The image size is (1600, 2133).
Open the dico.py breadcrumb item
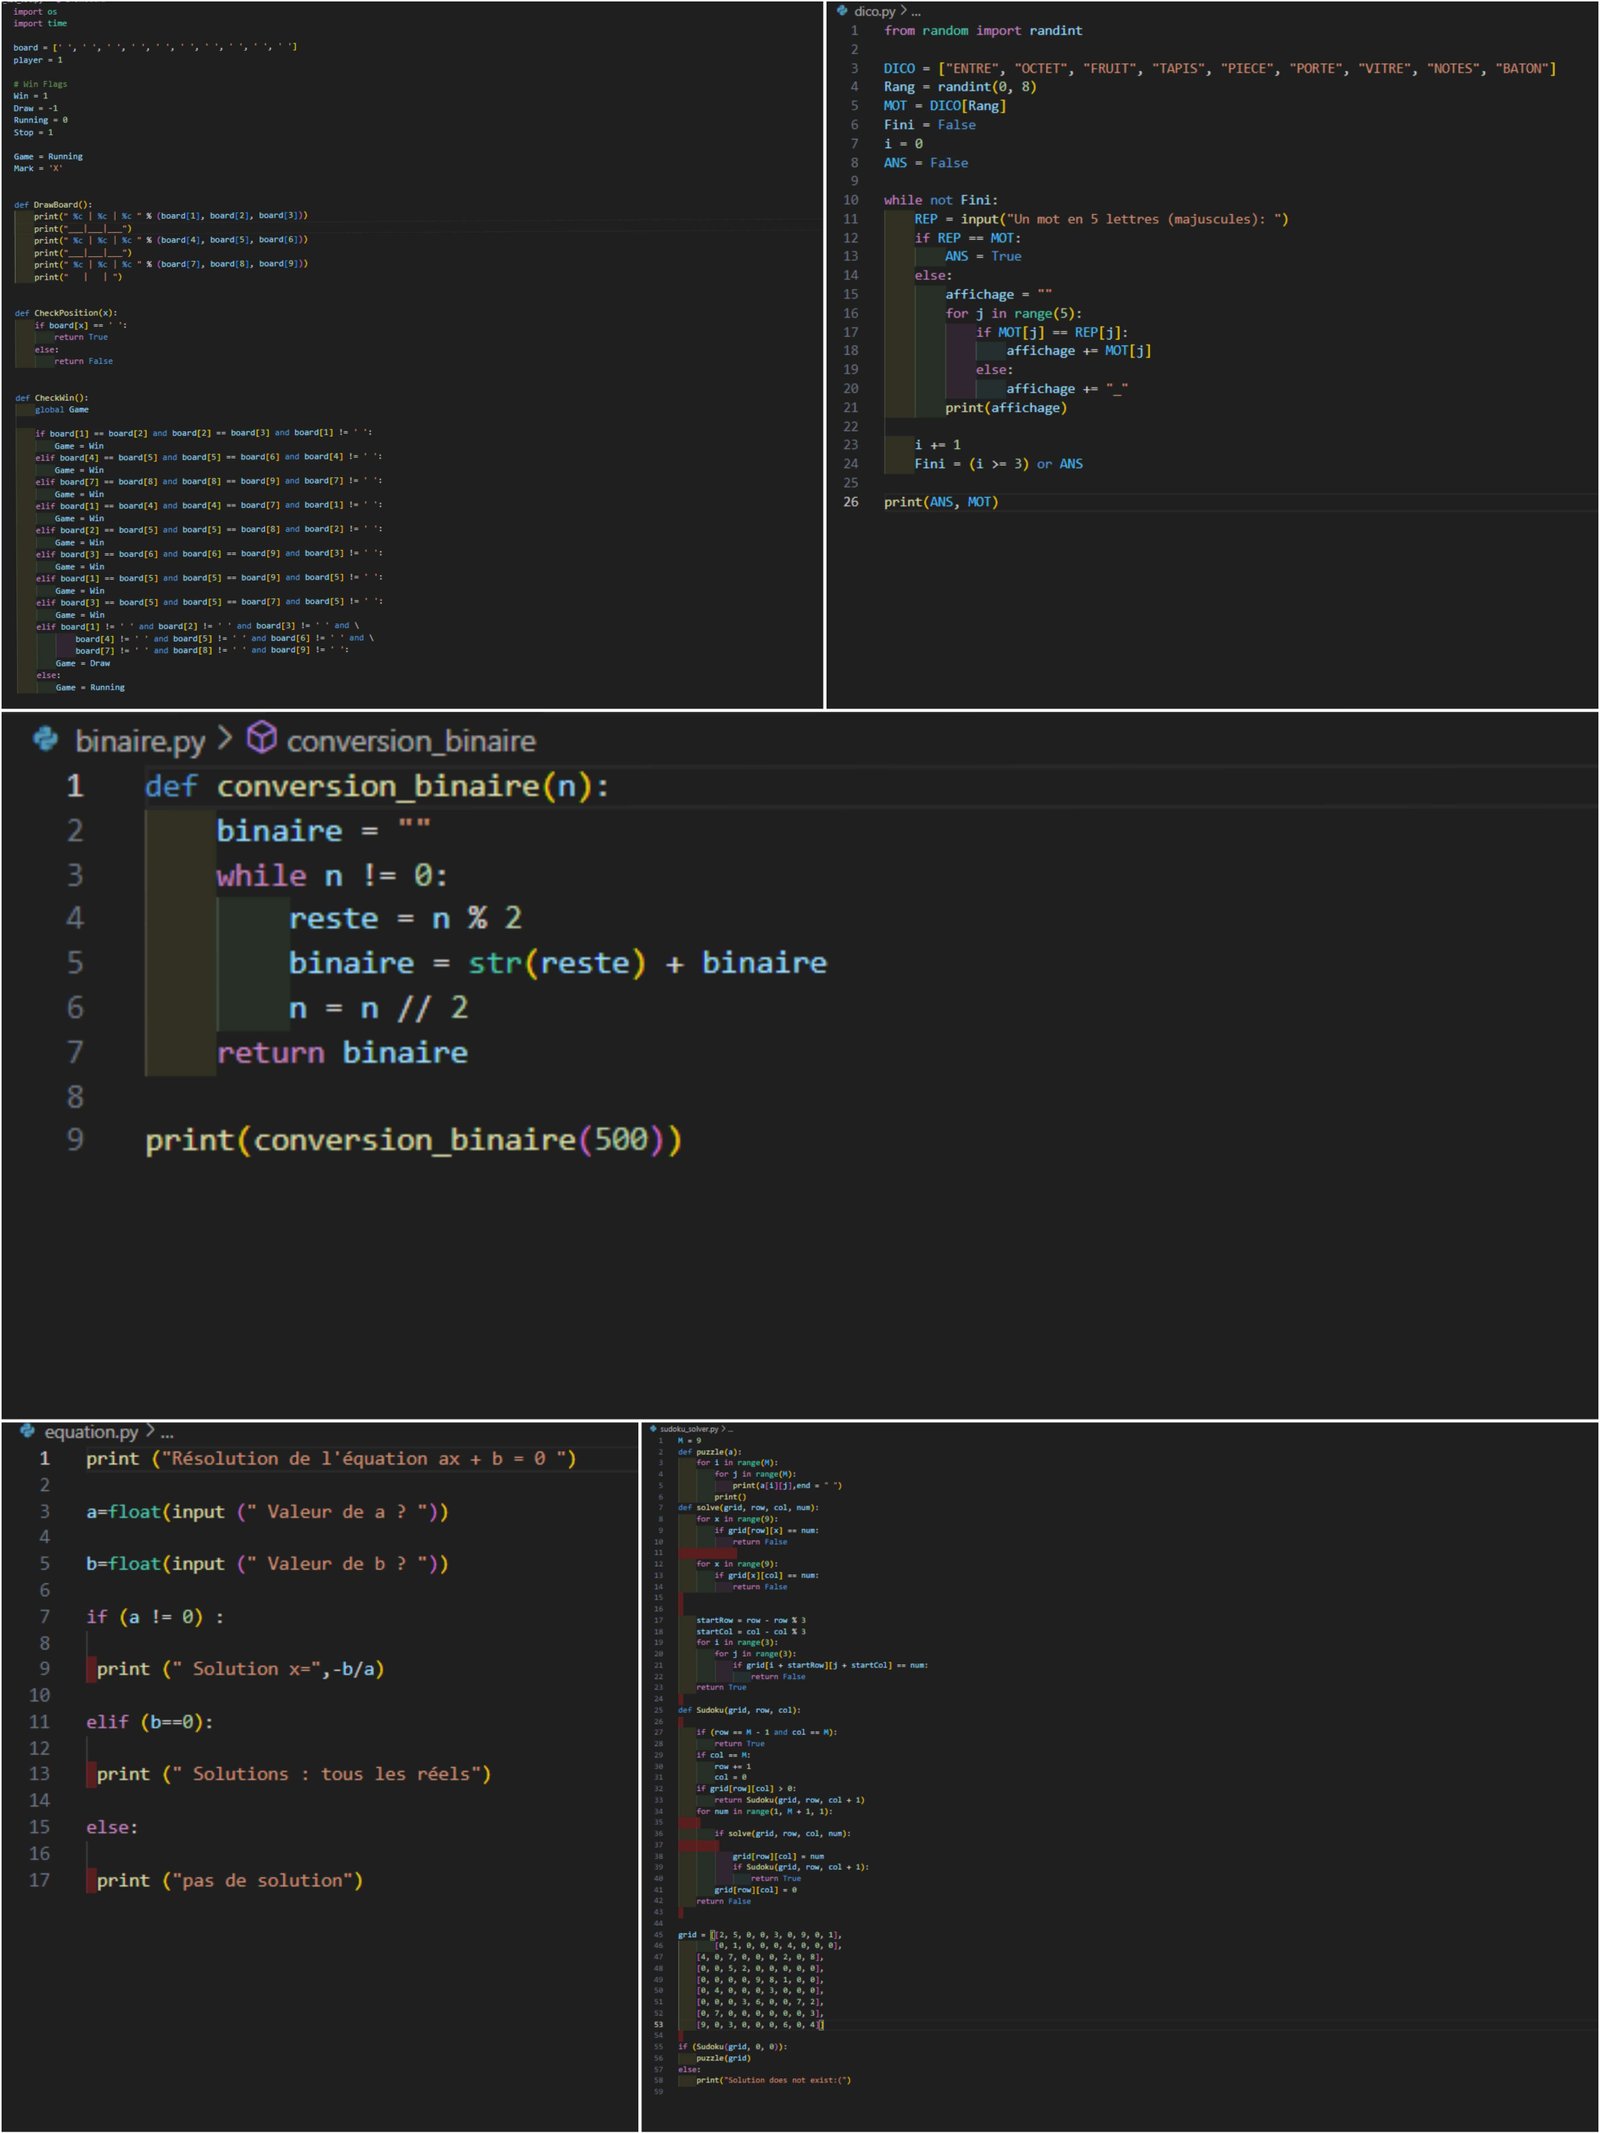pyautogui.click(x=874, y=11)
